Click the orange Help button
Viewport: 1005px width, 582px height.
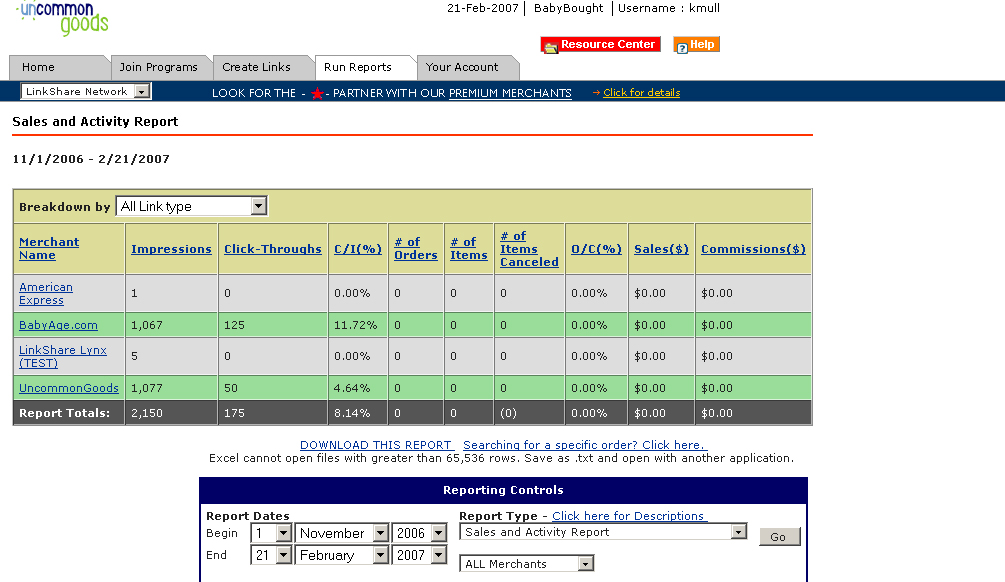[x=696, y=45]
